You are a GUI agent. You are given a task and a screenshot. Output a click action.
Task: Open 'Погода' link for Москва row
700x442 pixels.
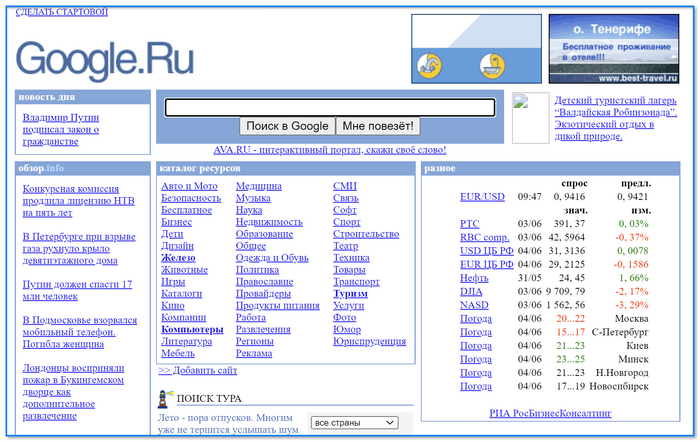475,317
